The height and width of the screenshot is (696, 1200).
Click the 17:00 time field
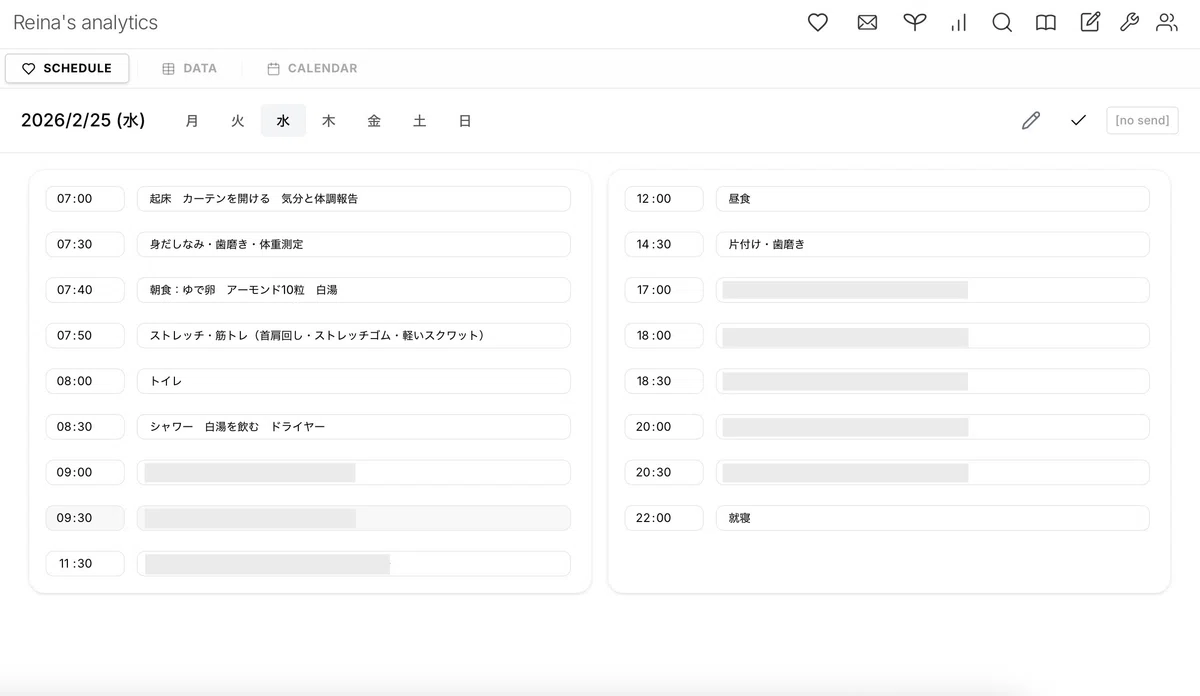tap(664, 290)
